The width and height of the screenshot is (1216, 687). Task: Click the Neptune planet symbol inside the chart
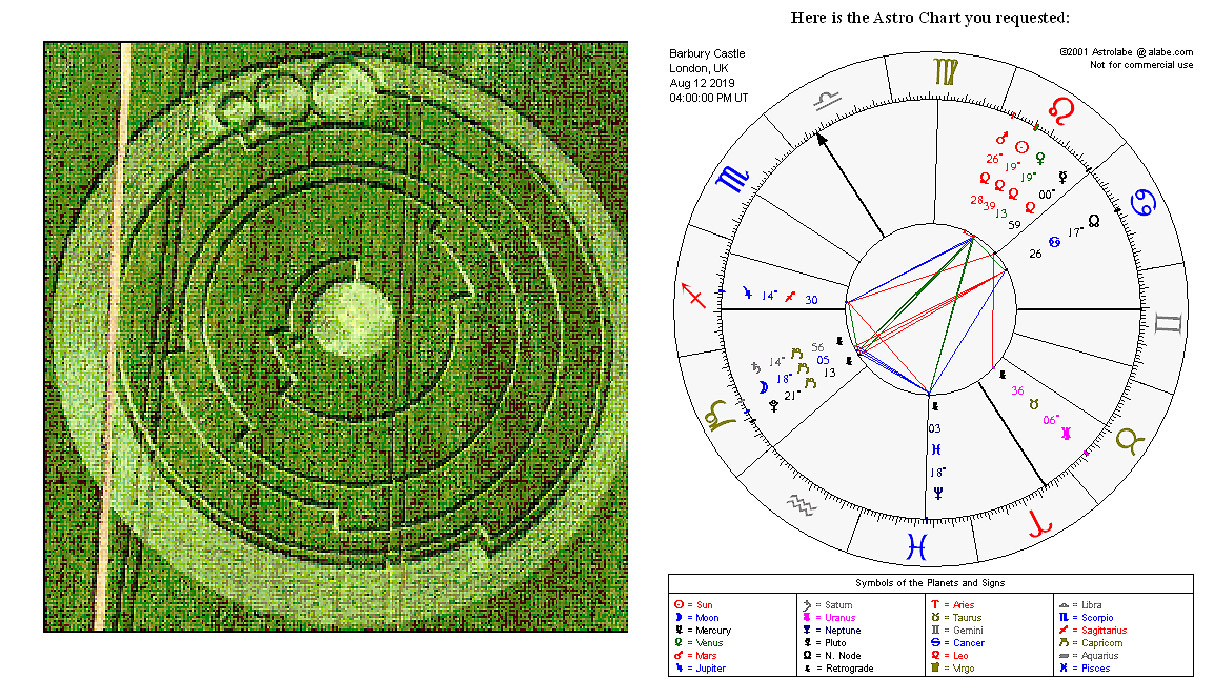coord(938,492)
